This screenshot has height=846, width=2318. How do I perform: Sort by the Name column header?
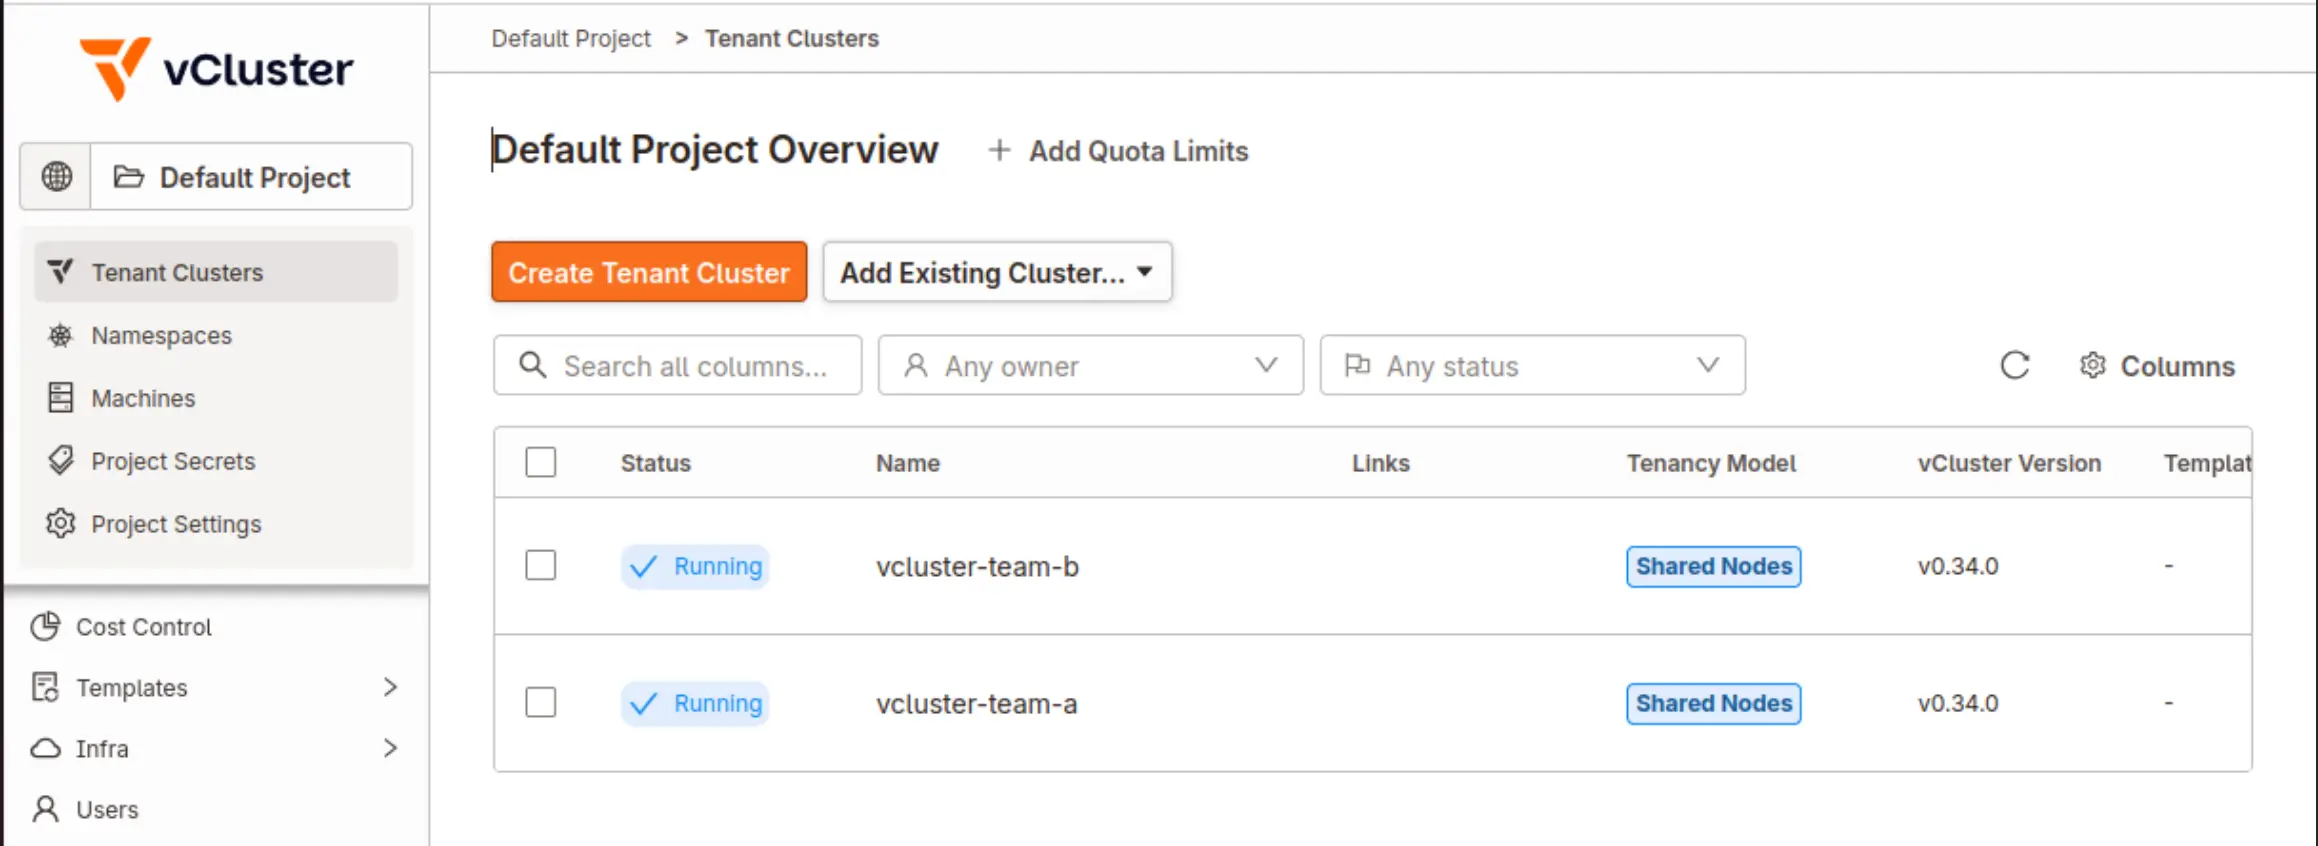(908, 463)
